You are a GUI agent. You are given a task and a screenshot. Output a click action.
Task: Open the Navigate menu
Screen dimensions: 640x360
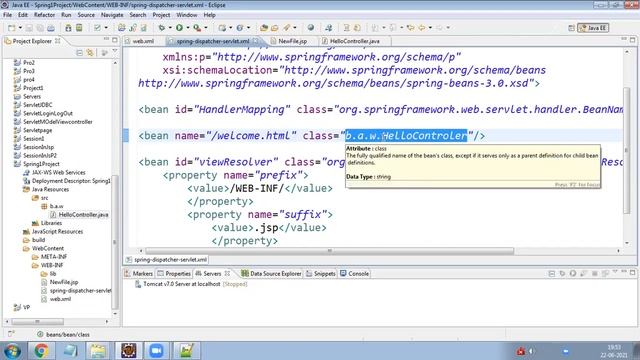[x=112, y=15]
